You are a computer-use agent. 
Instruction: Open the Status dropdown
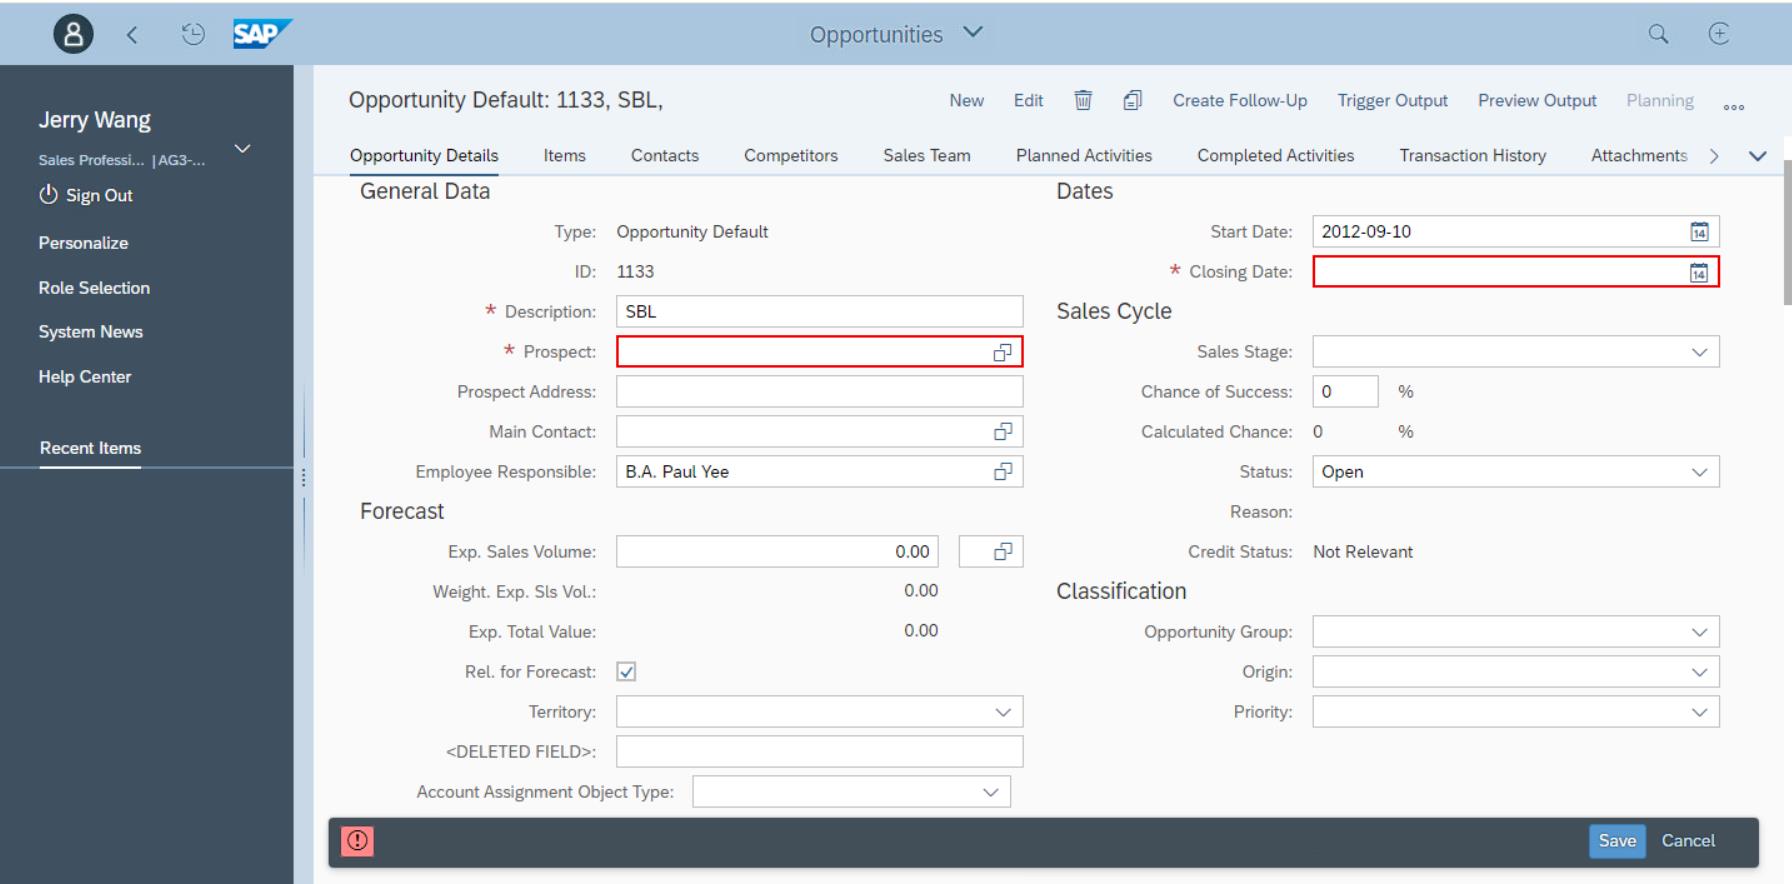[x=1699, y=472]
